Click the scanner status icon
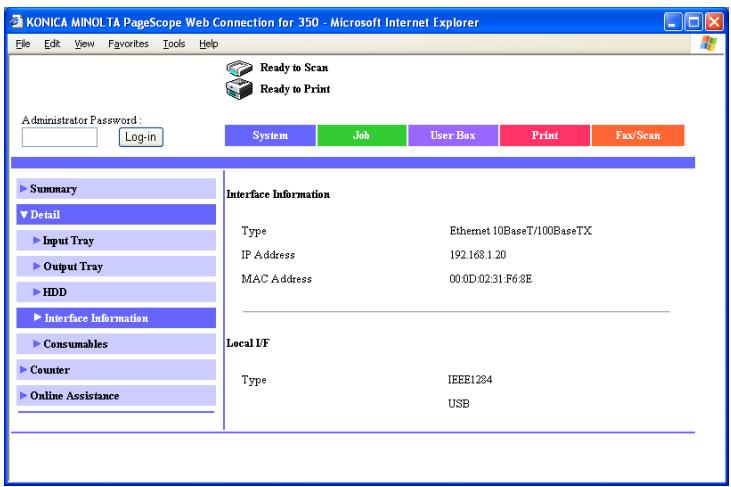 (x=239, y=68)
